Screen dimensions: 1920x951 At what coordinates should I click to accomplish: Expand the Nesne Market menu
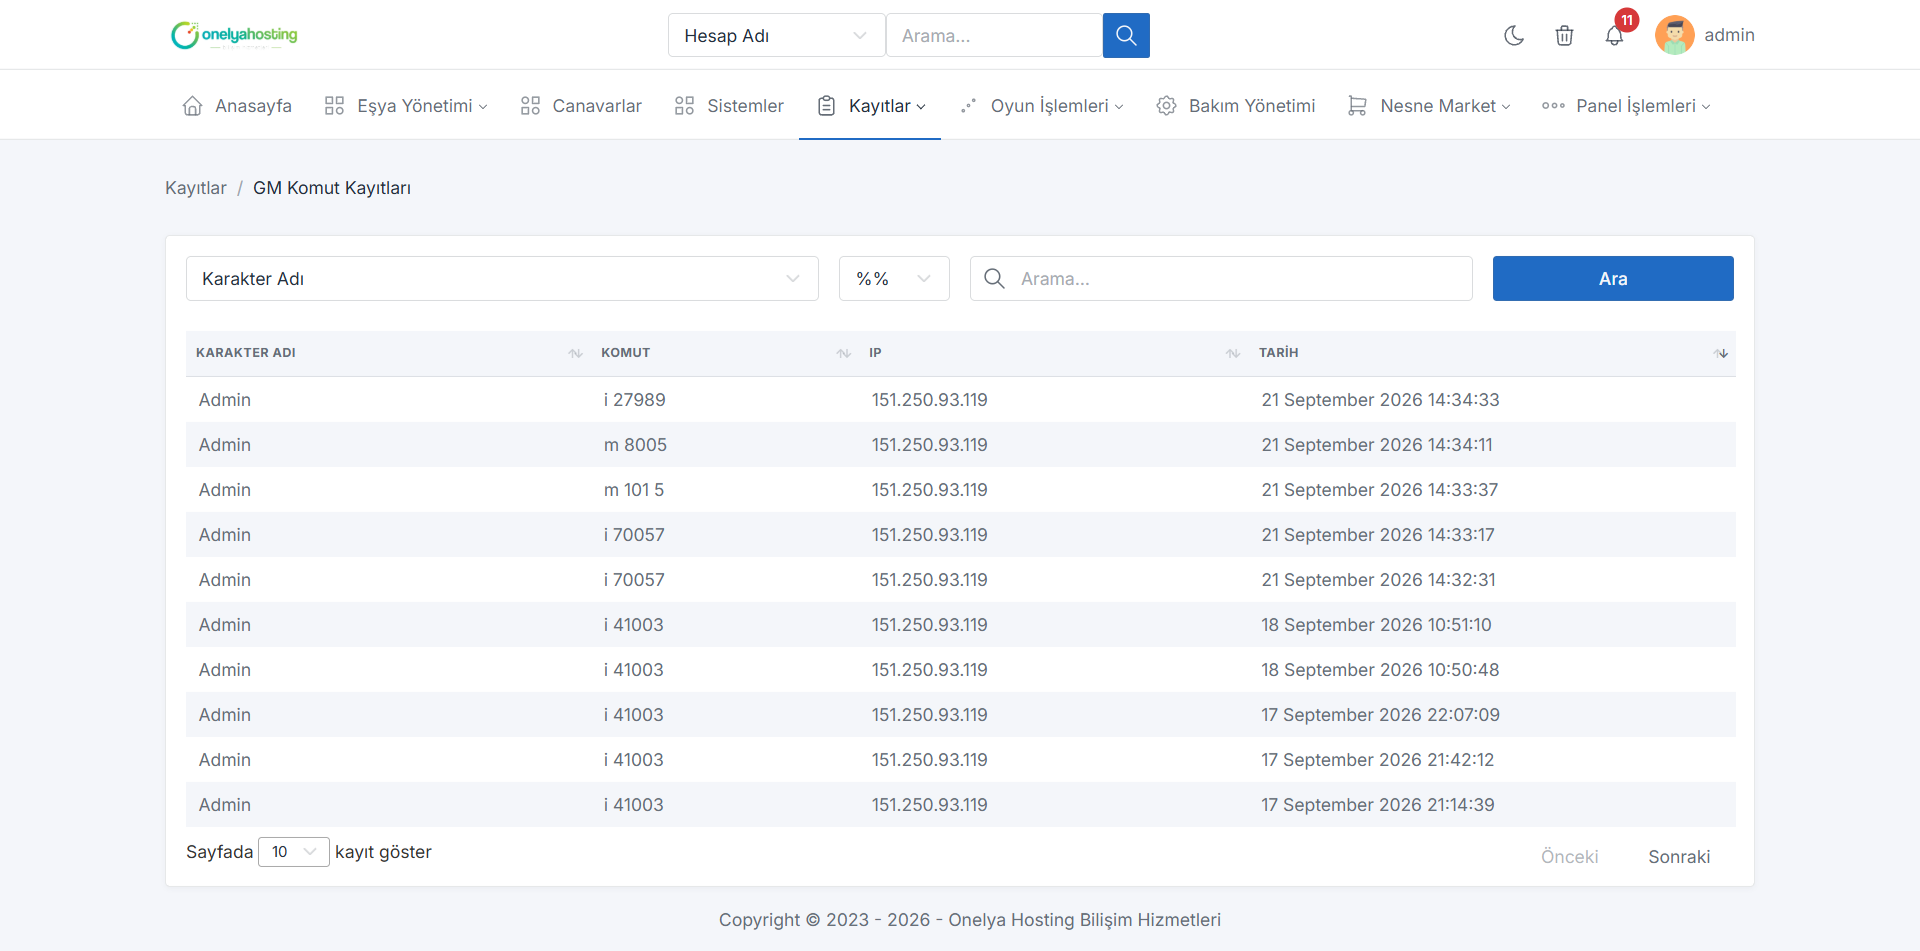click(1429, 106)
